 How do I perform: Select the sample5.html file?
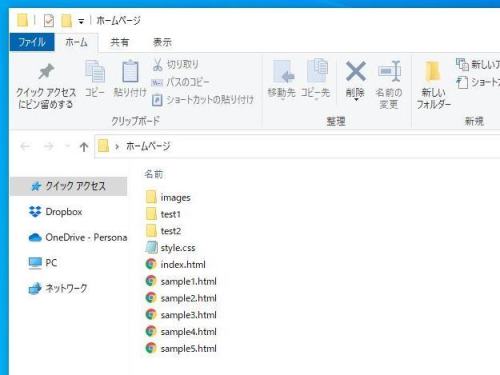181,348
